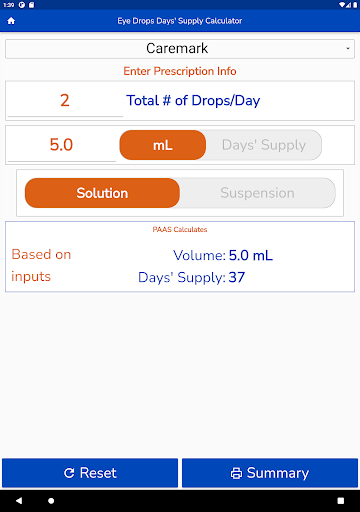360x512 pixels.
Task: Select the mL toggle option
Action: point(163,145)
